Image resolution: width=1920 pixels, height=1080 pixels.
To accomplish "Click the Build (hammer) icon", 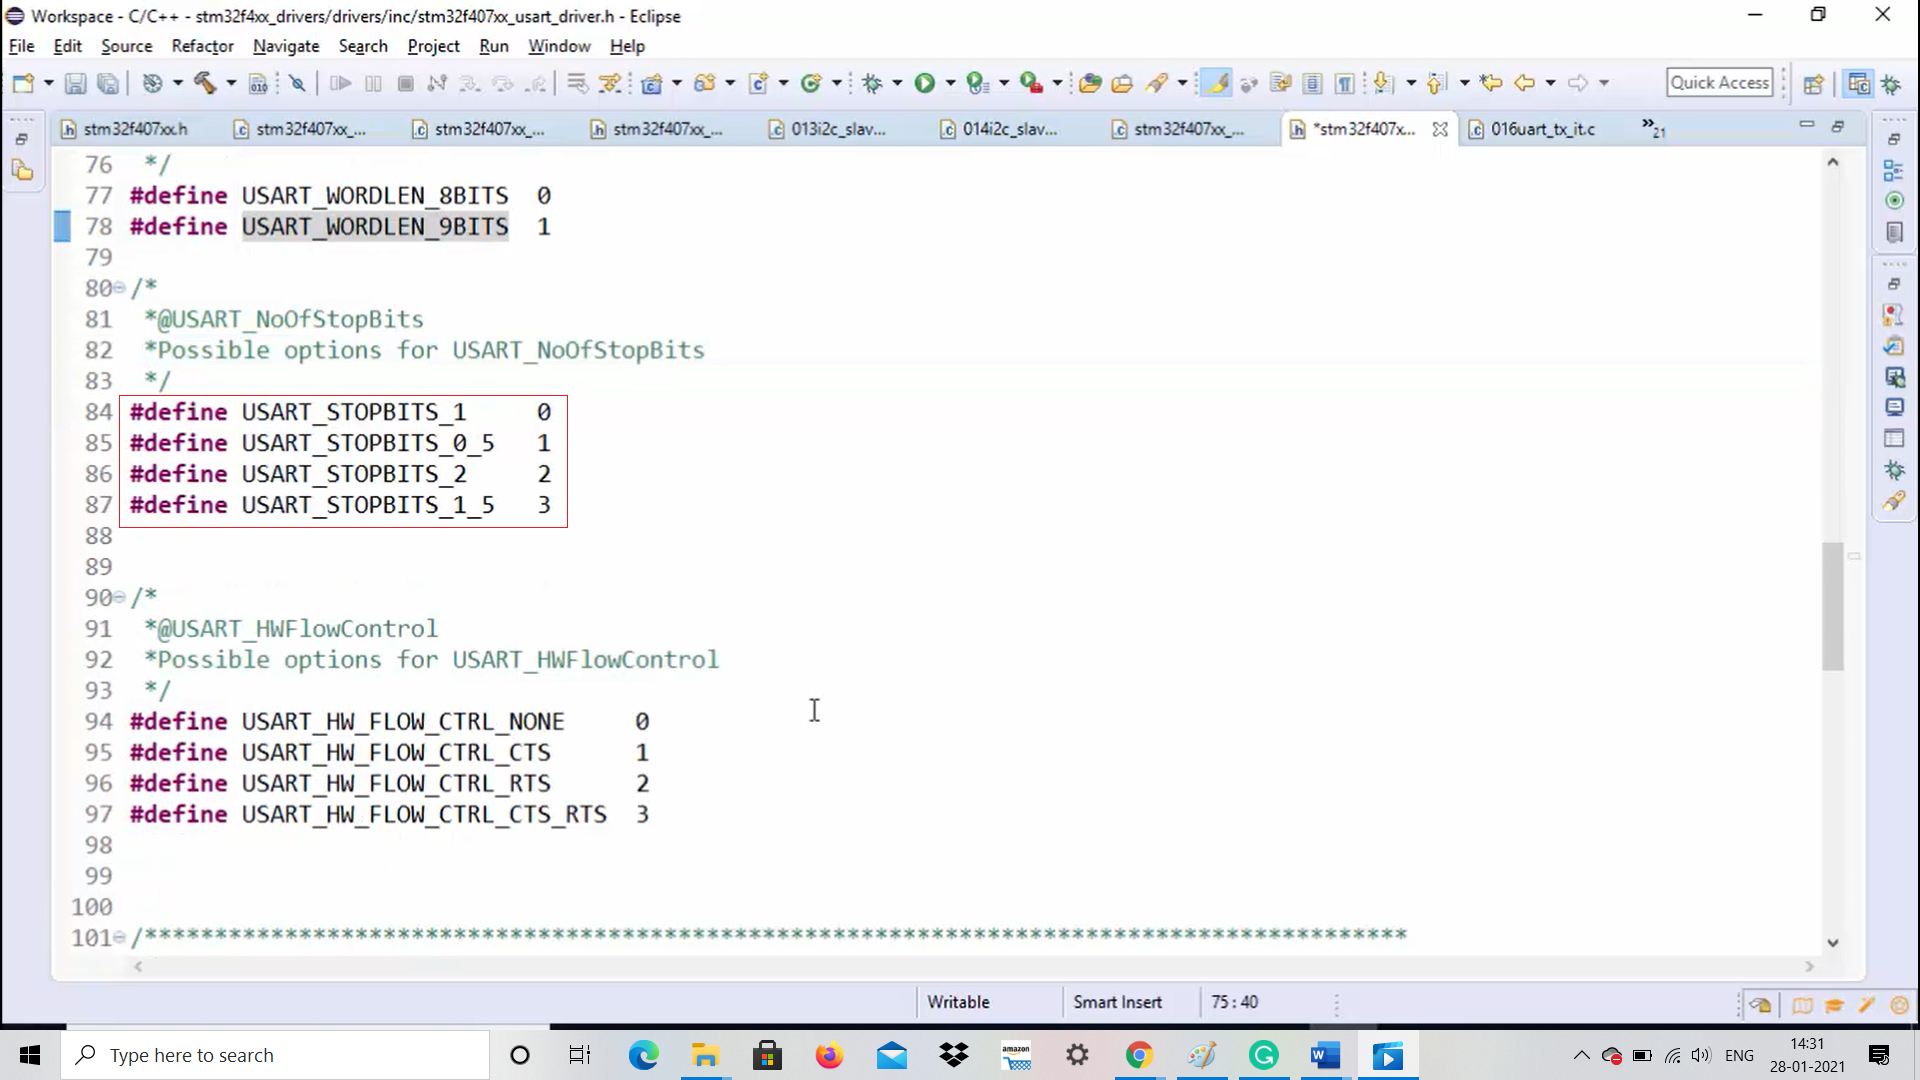I will [x=205, y=84].
